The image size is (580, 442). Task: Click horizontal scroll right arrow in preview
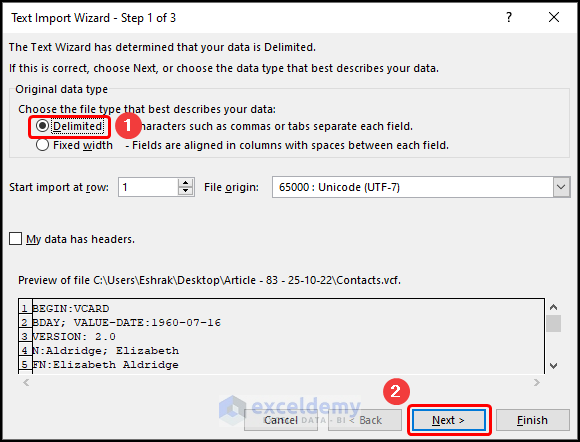[x=537, y=382]
